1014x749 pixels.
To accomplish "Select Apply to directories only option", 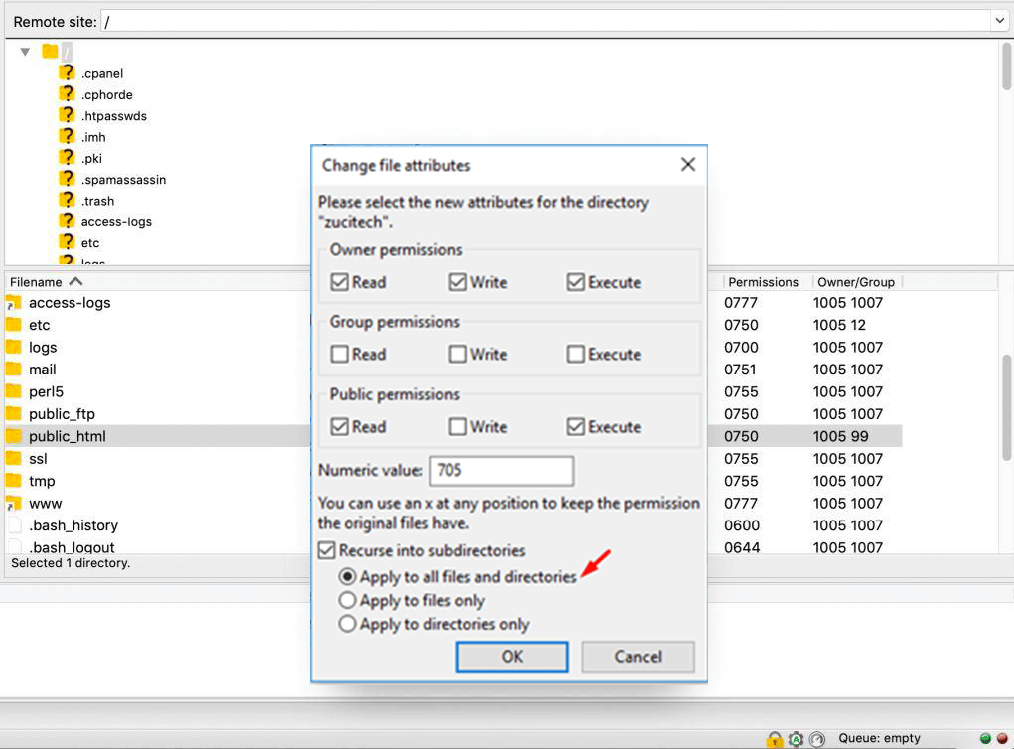I will 347,624.
